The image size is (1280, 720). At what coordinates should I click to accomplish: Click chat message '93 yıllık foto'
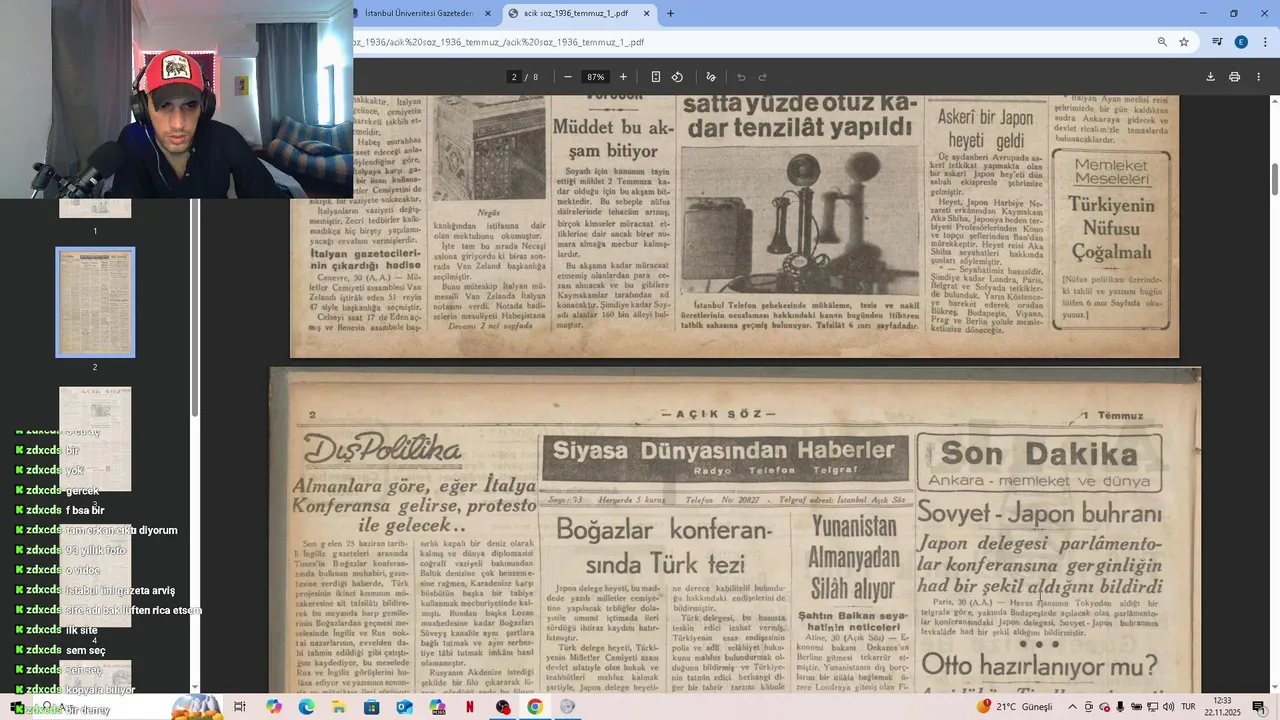click(96, 550)
